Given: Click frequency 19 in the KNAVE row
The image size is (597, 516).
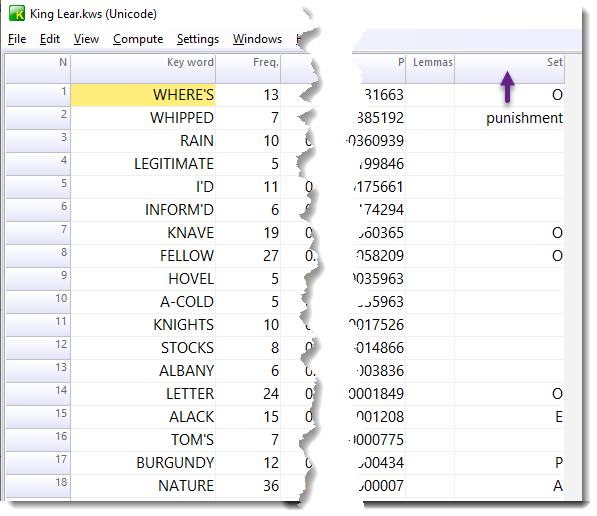Looking at the screenshot, I should pos(271,233).
